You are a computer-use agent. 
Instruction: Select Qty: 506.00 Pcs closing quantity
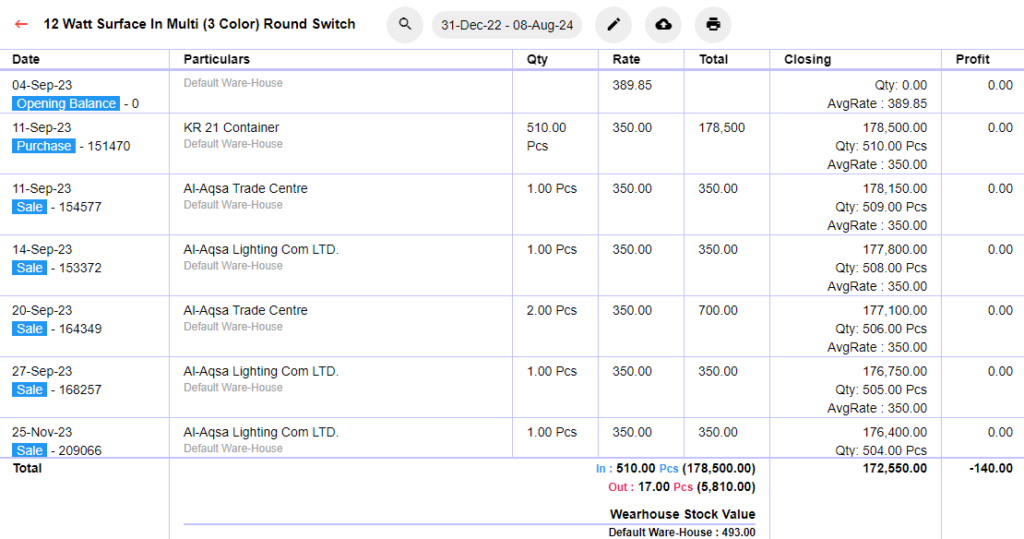tap(881, 328)
